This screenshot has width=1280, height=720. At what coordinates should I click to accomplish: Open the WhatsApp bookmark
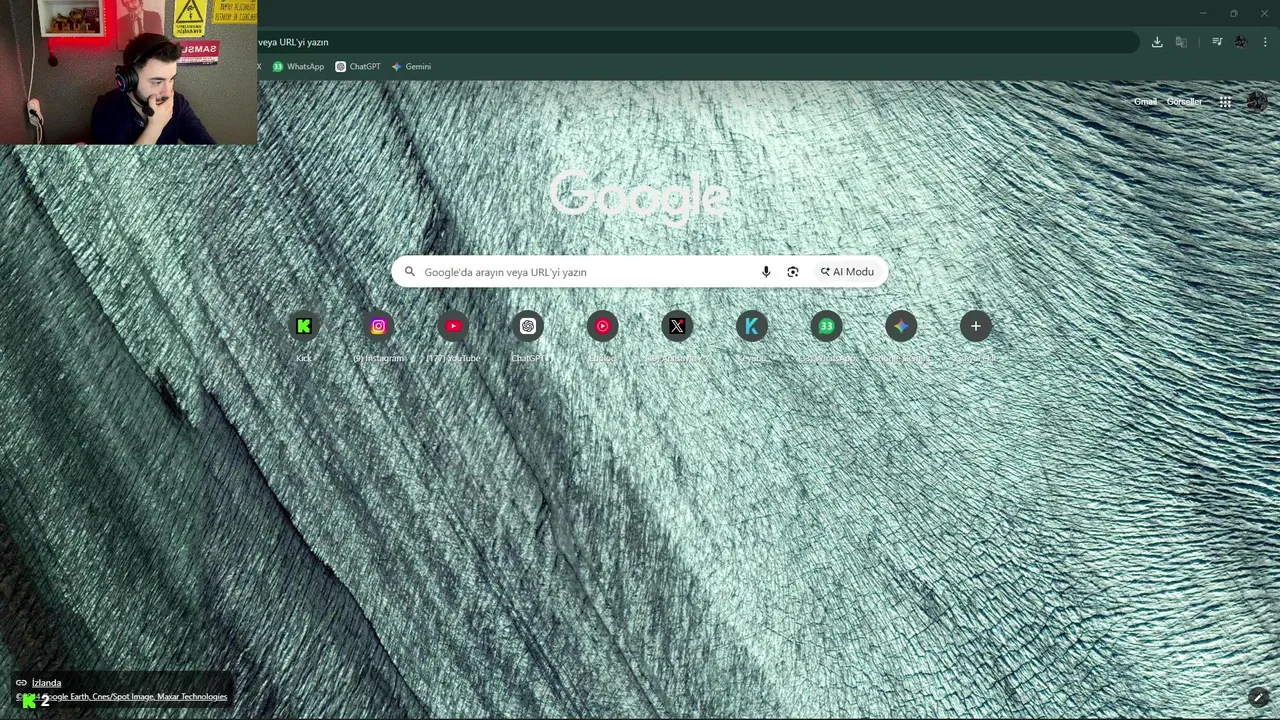coord(298,67)
